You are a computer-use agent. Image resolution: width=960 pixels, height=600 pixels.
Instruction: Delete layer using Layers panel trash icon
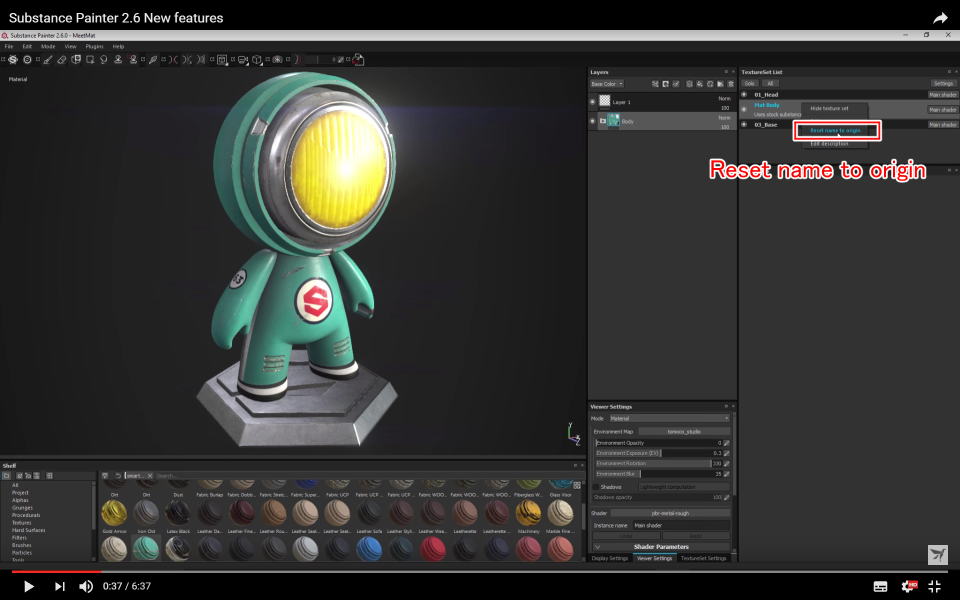click(x=730, y=84)
